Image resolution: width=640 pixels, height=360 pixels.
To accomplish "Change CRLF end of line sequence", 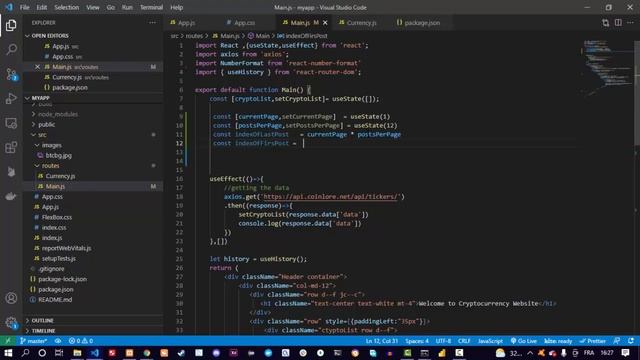I will [x=464, y=341].
